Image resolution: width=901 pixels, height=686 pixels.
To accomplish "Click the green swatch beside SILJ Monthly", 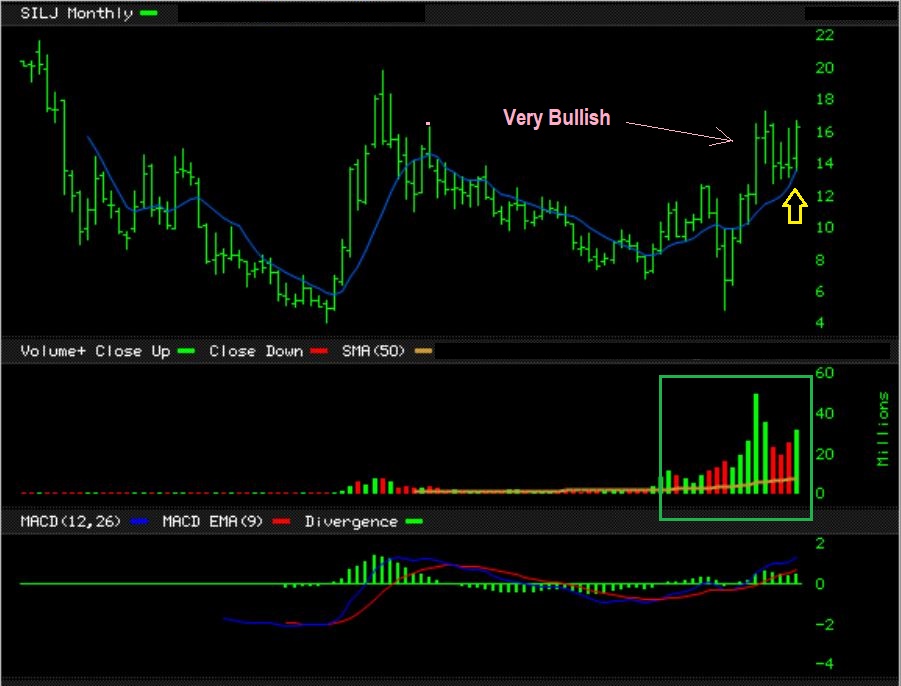I will coord(149,13).
